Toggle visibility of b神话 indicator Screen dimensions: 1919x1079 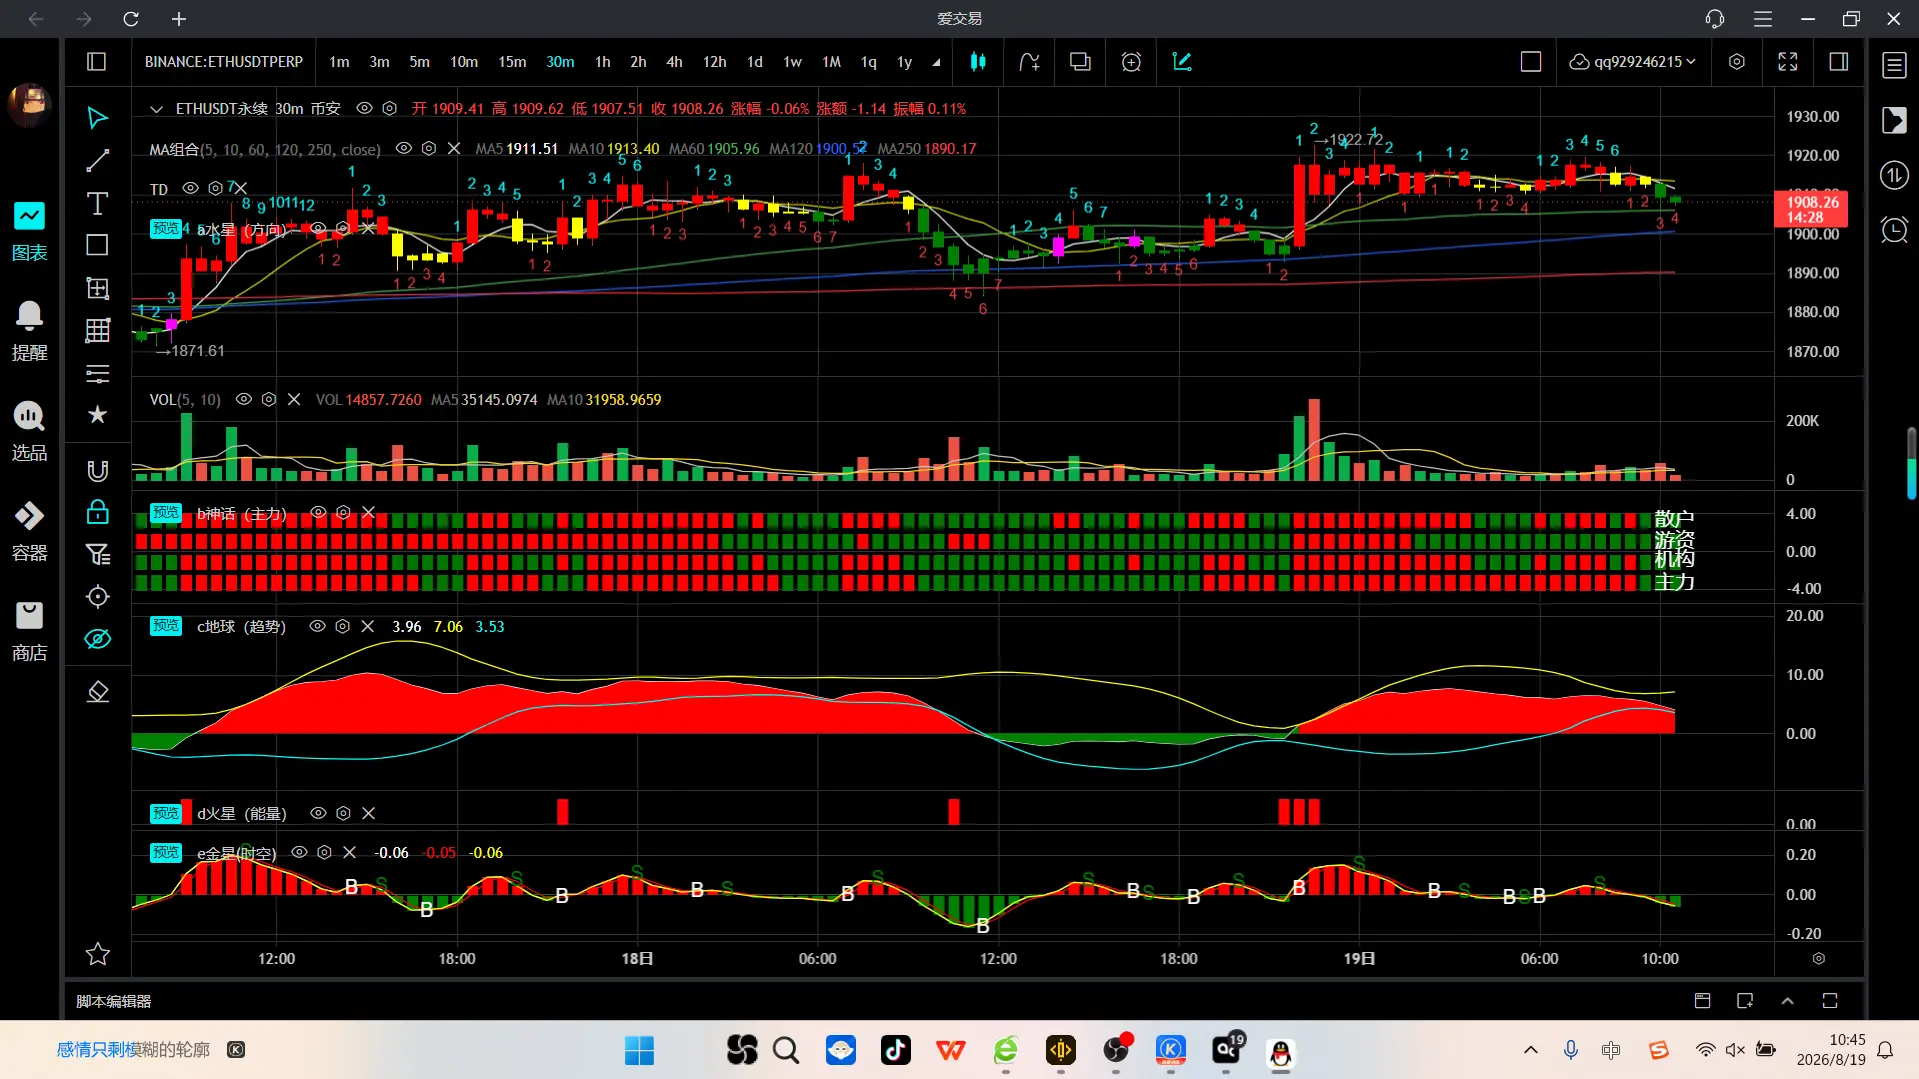coord(318,512)
